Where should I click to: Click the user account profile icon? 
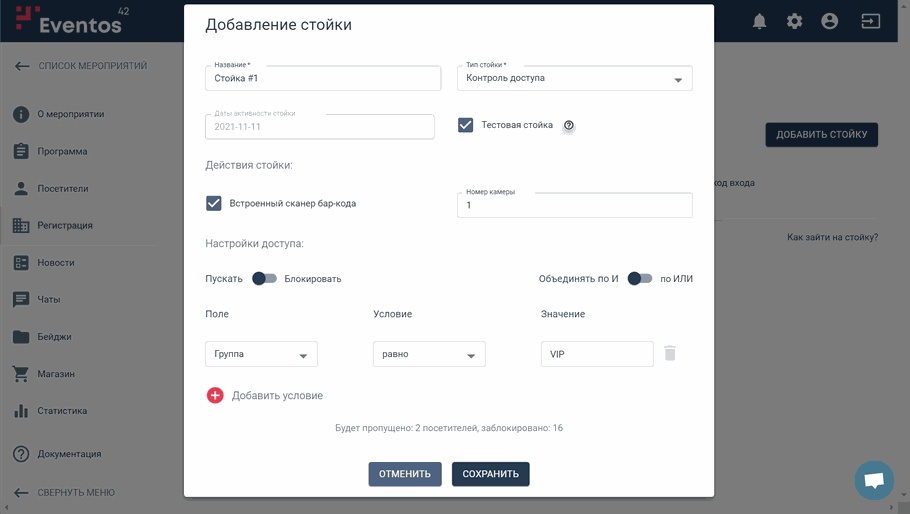click(x=829, y=21)
